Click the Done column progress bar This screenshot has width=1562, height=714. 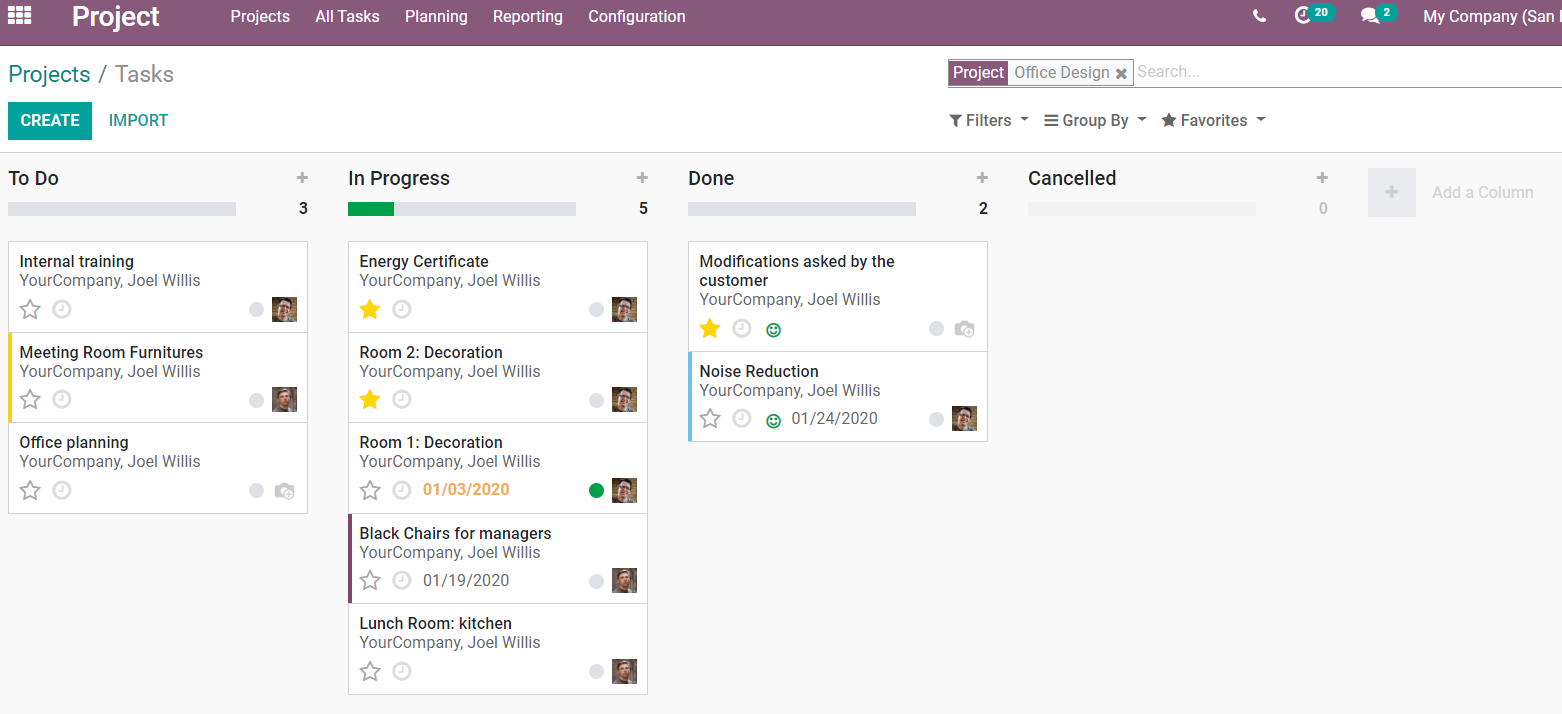[802, 209]
